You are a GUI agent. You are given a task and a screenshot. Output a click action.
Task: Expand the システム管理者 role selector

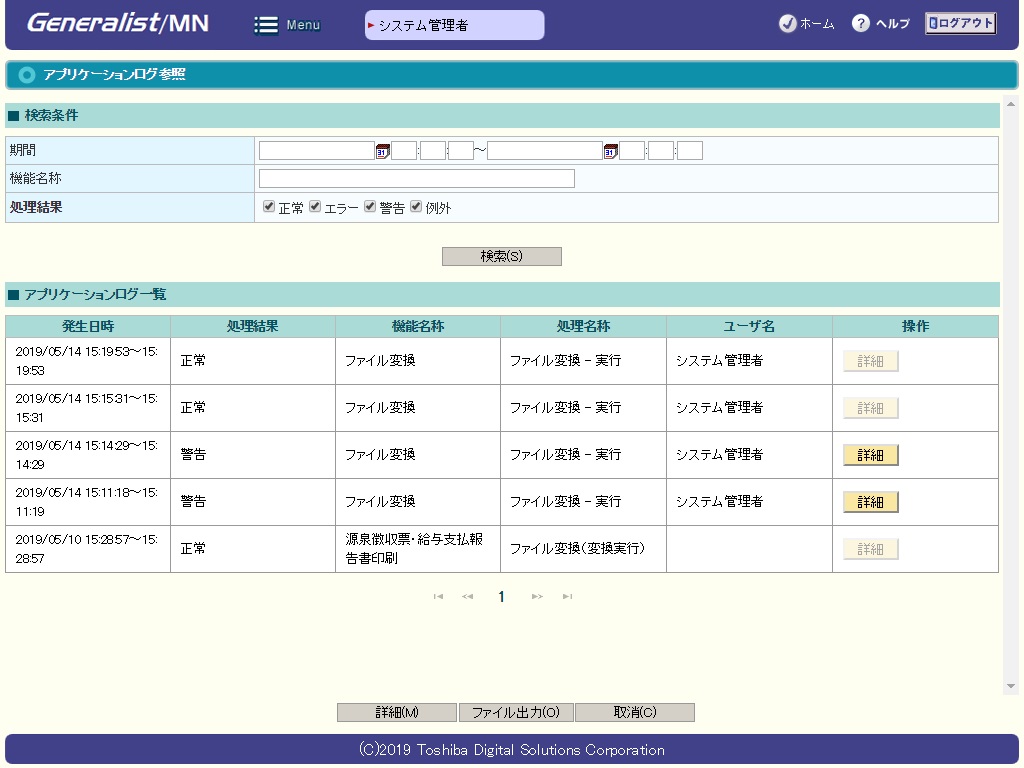click(x=454, y=25)
